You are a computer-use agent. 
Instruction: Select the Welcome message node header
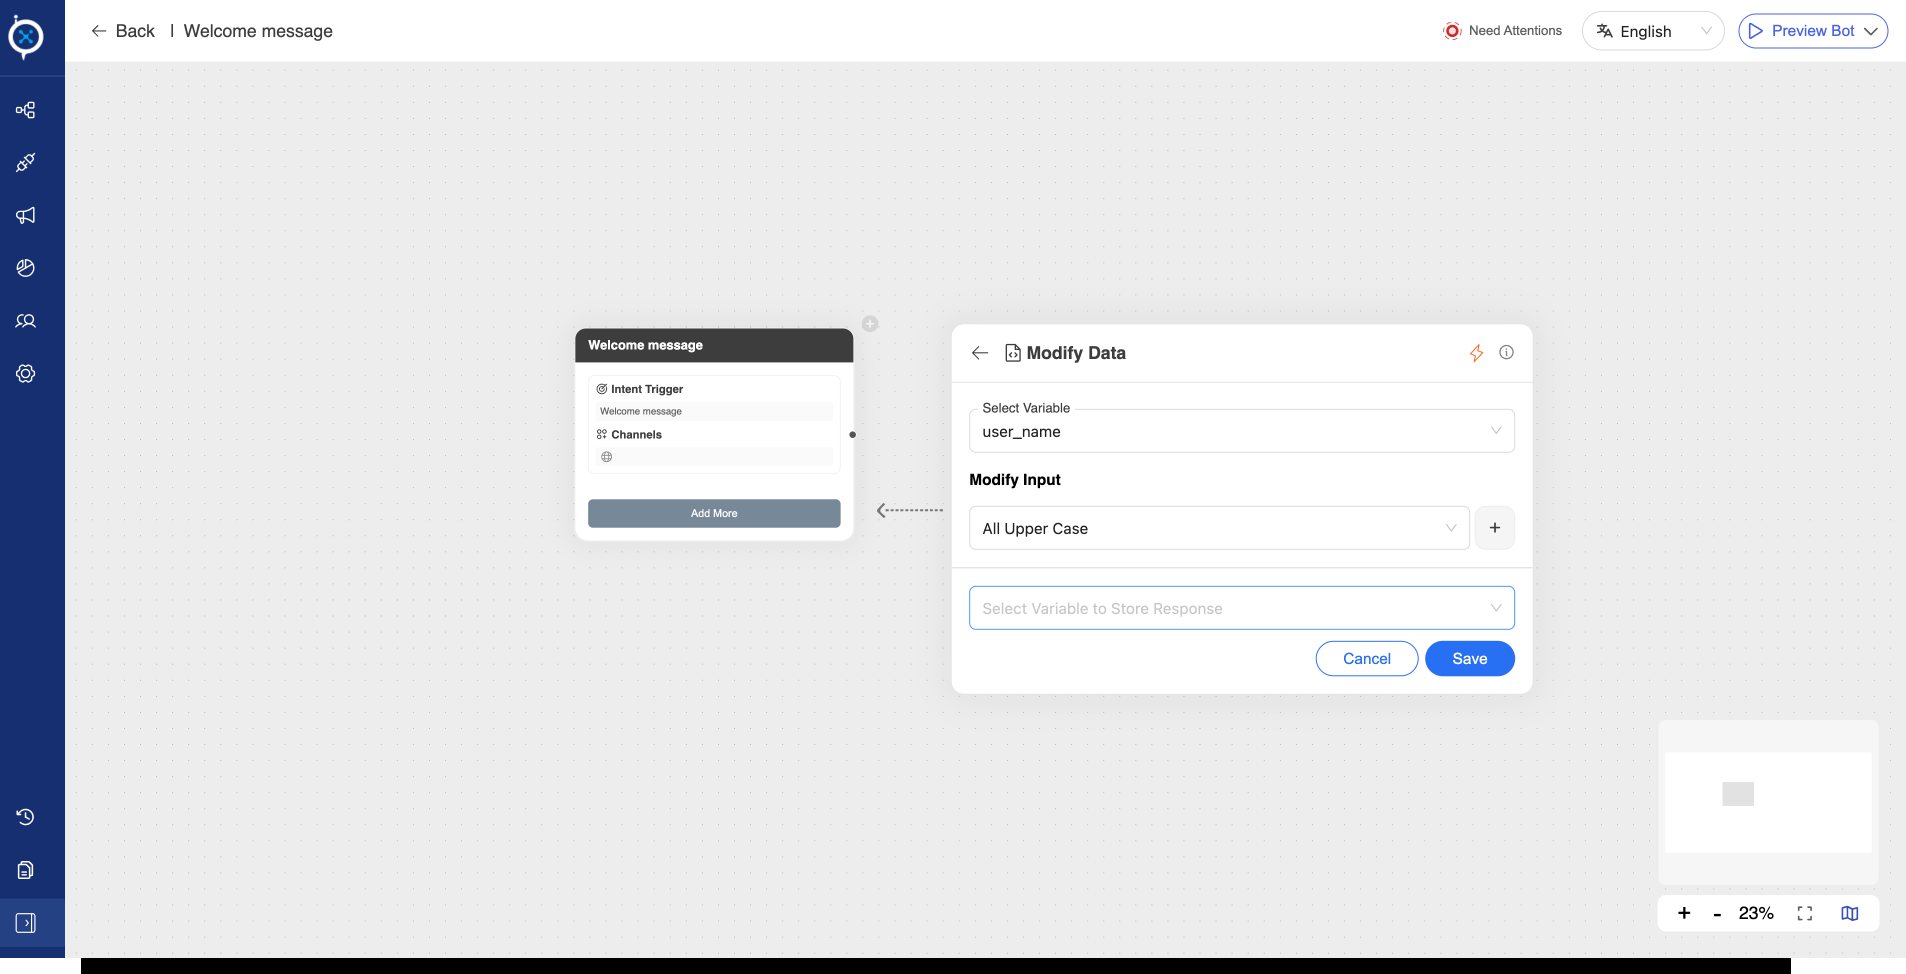[714, 345]
